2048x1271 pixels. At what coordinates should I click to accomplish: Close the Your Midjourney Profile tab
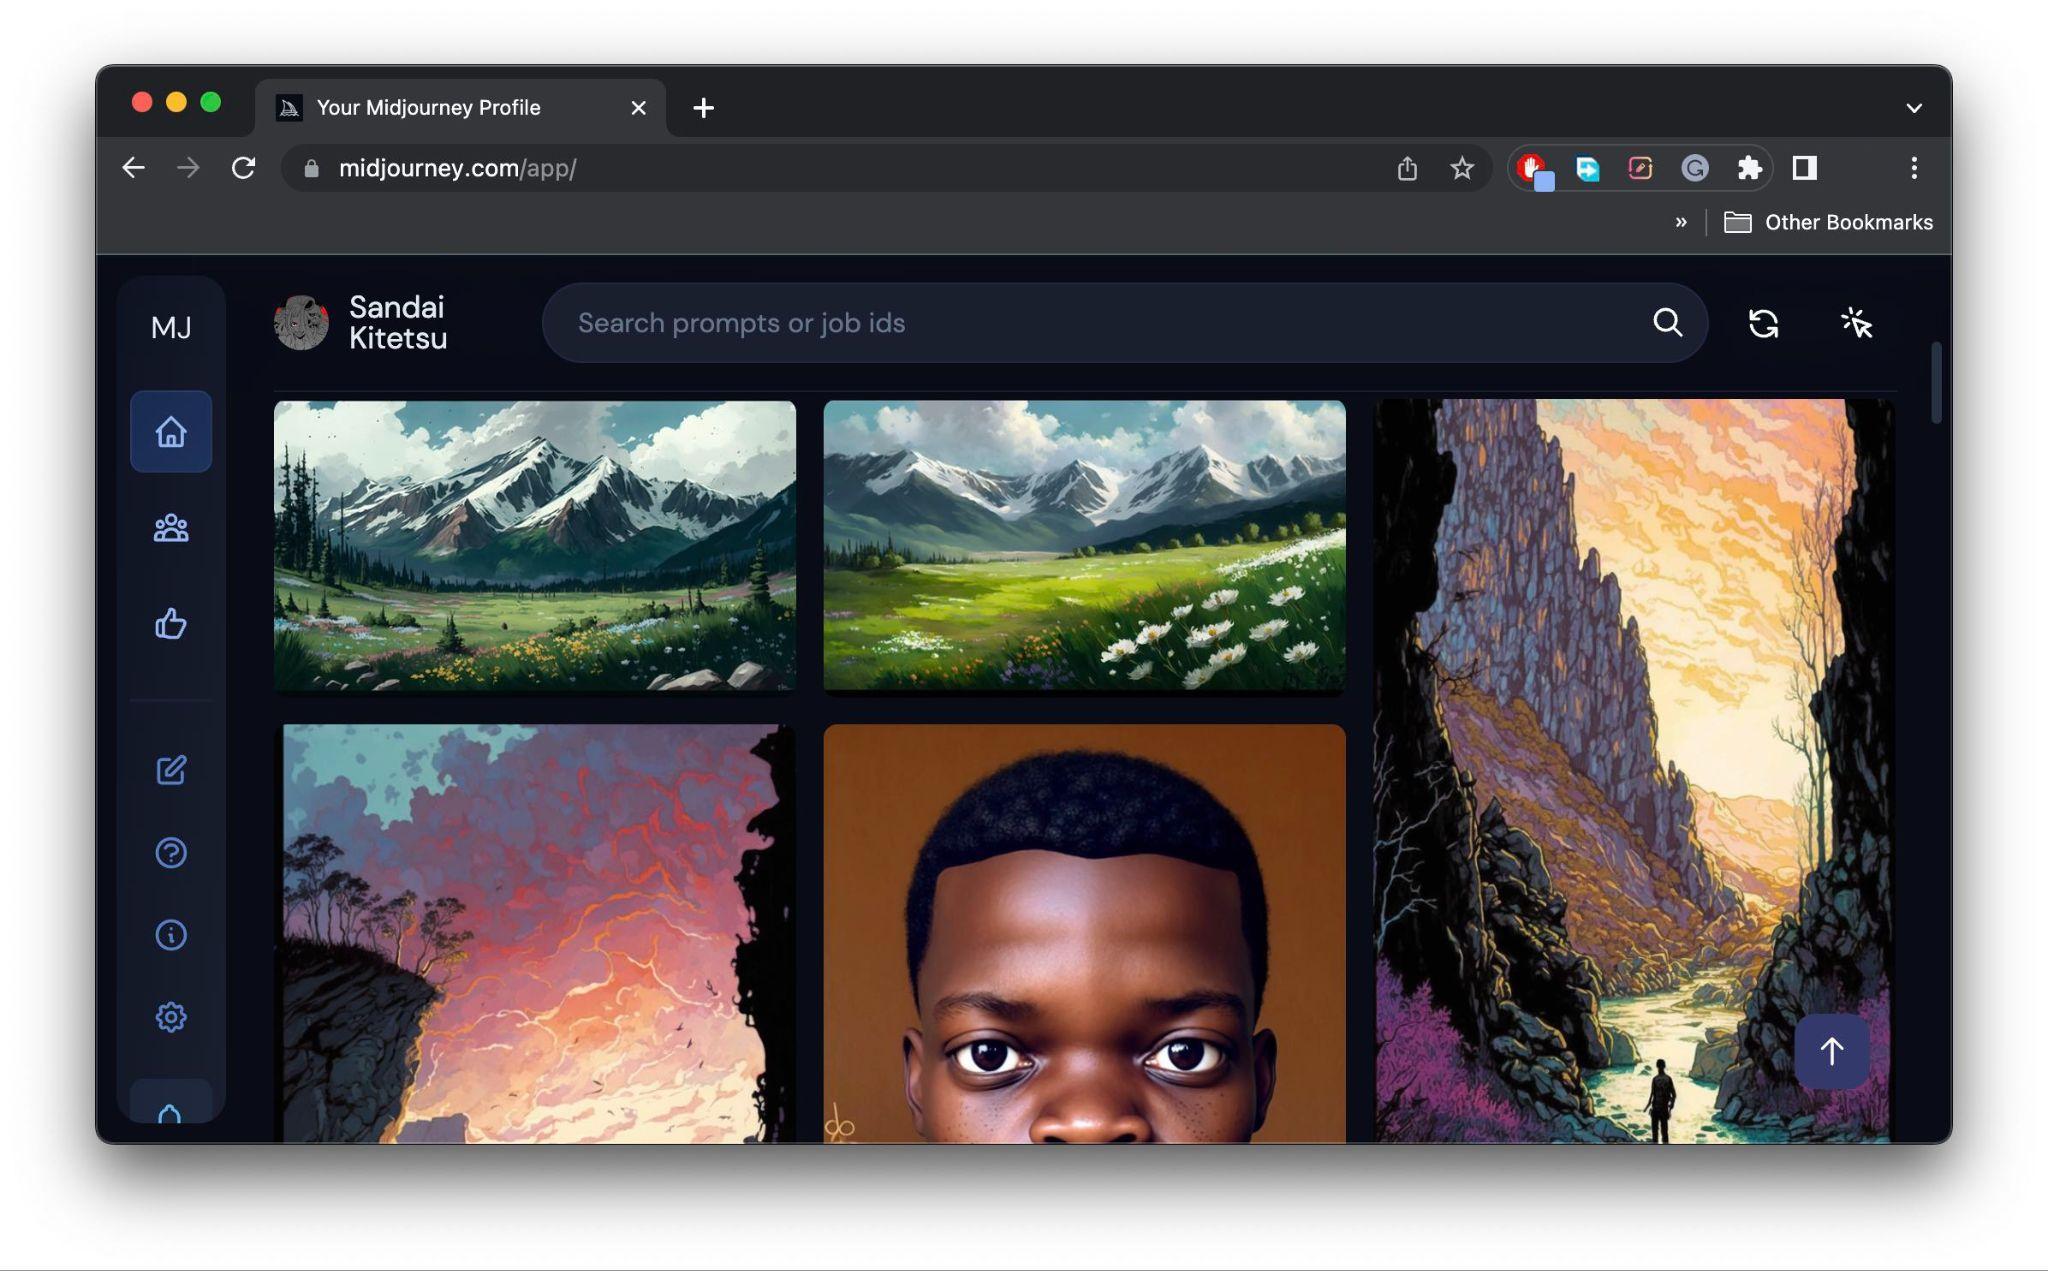pos(638,108)
